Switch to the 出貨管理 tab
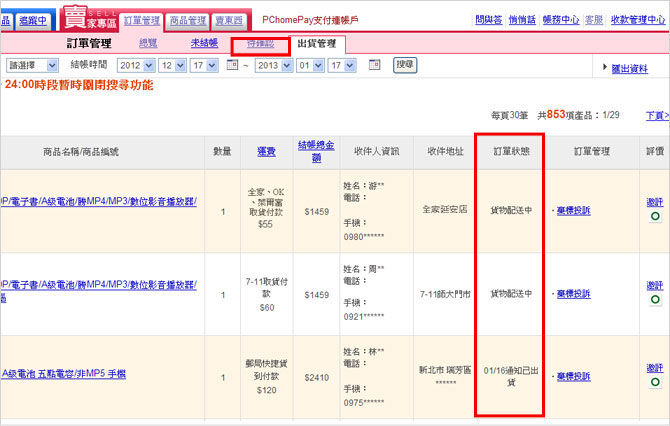 [317, 44]
